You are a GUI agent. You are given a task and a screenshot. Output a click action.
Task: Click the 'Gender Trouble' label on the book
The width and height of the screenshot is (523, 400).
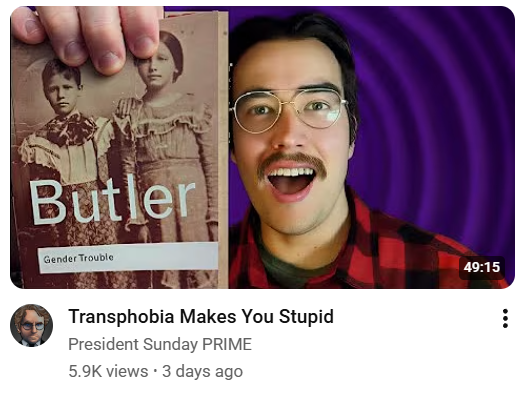[x=78, y=258]
